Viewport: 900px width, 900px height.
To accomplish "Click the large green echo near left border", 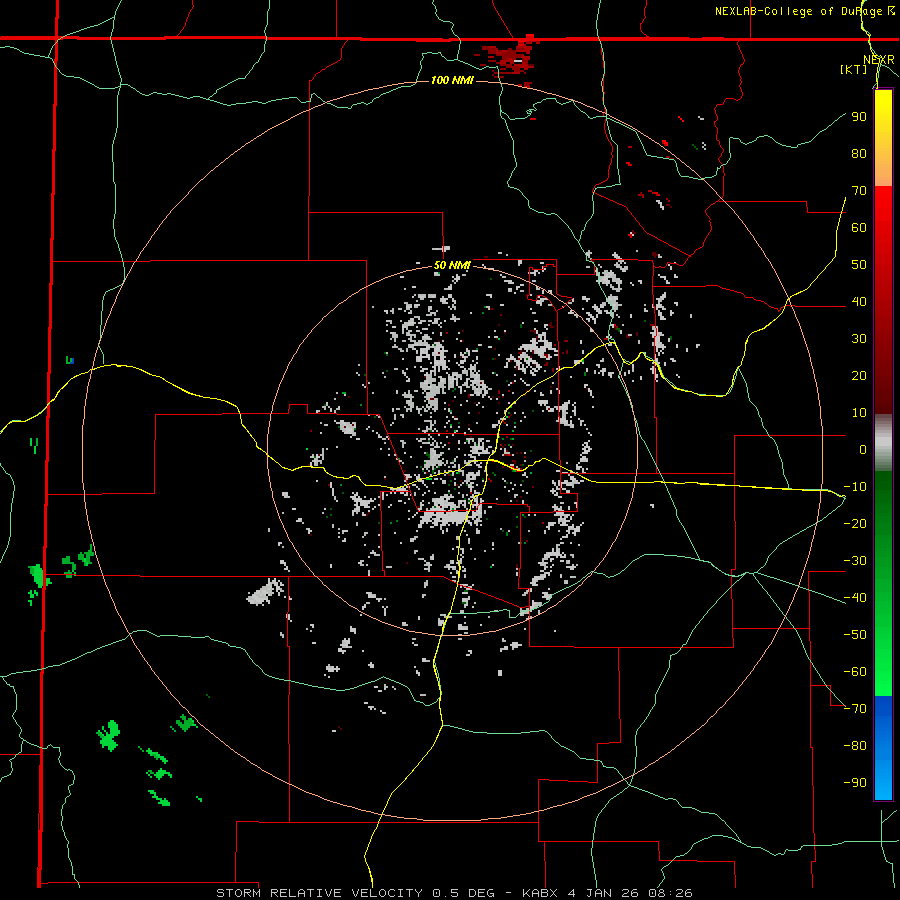I will click(38, 576).
